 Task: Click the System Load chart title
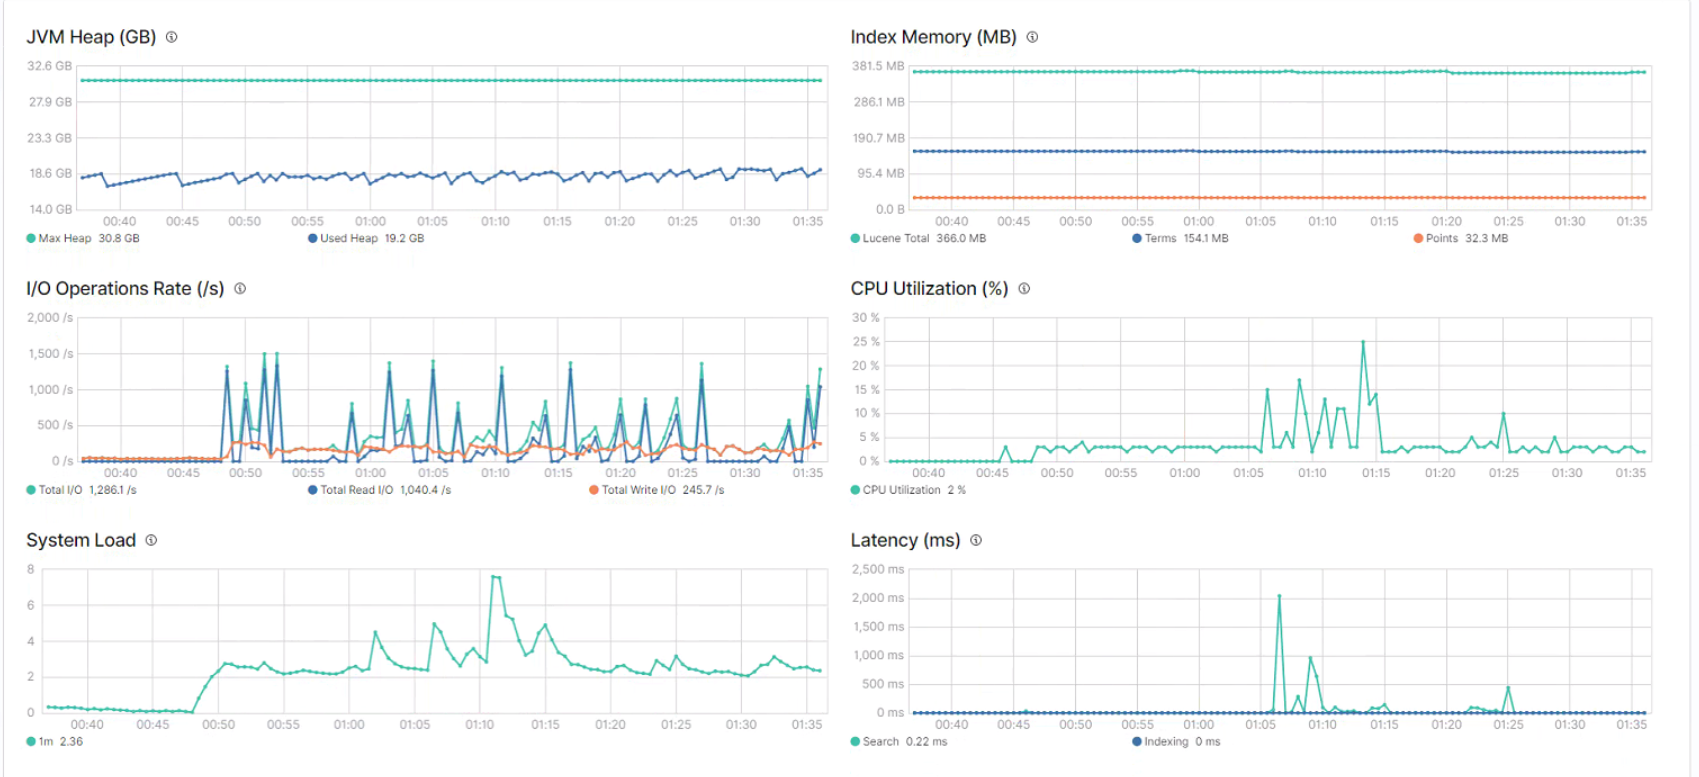pos(81,540)
